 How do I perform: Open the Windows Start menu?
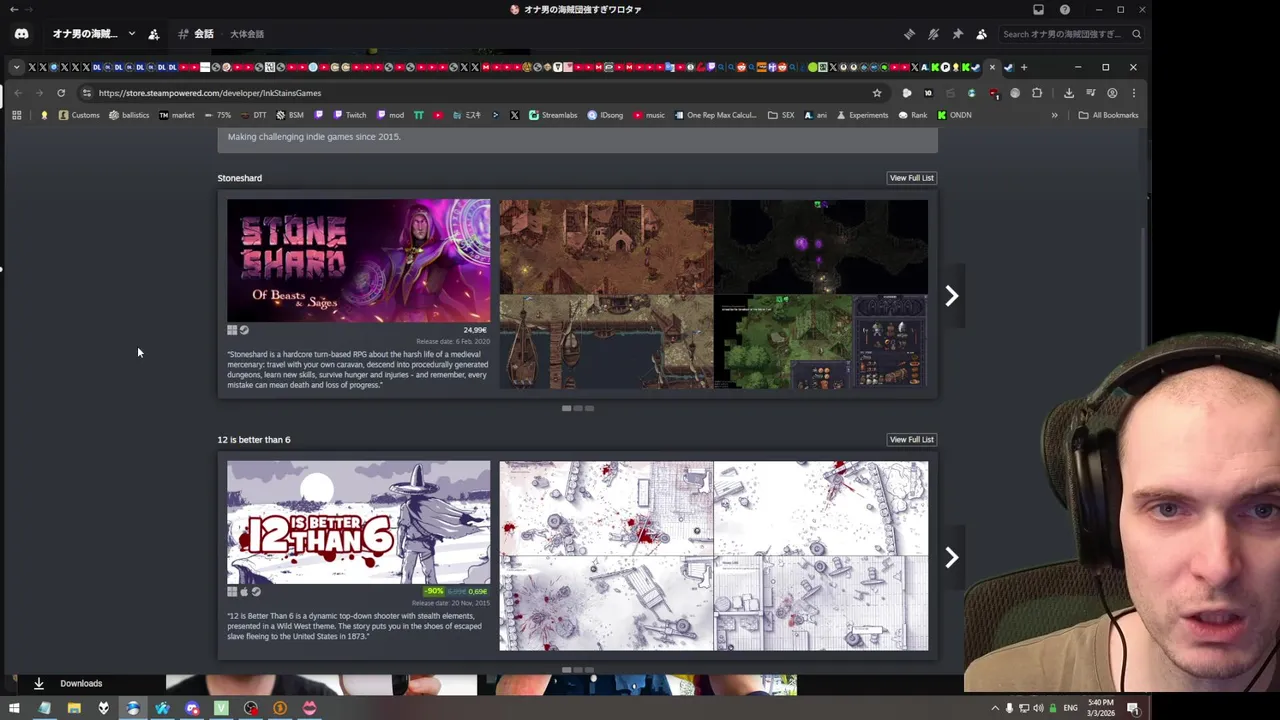click(x=14, y=708)
